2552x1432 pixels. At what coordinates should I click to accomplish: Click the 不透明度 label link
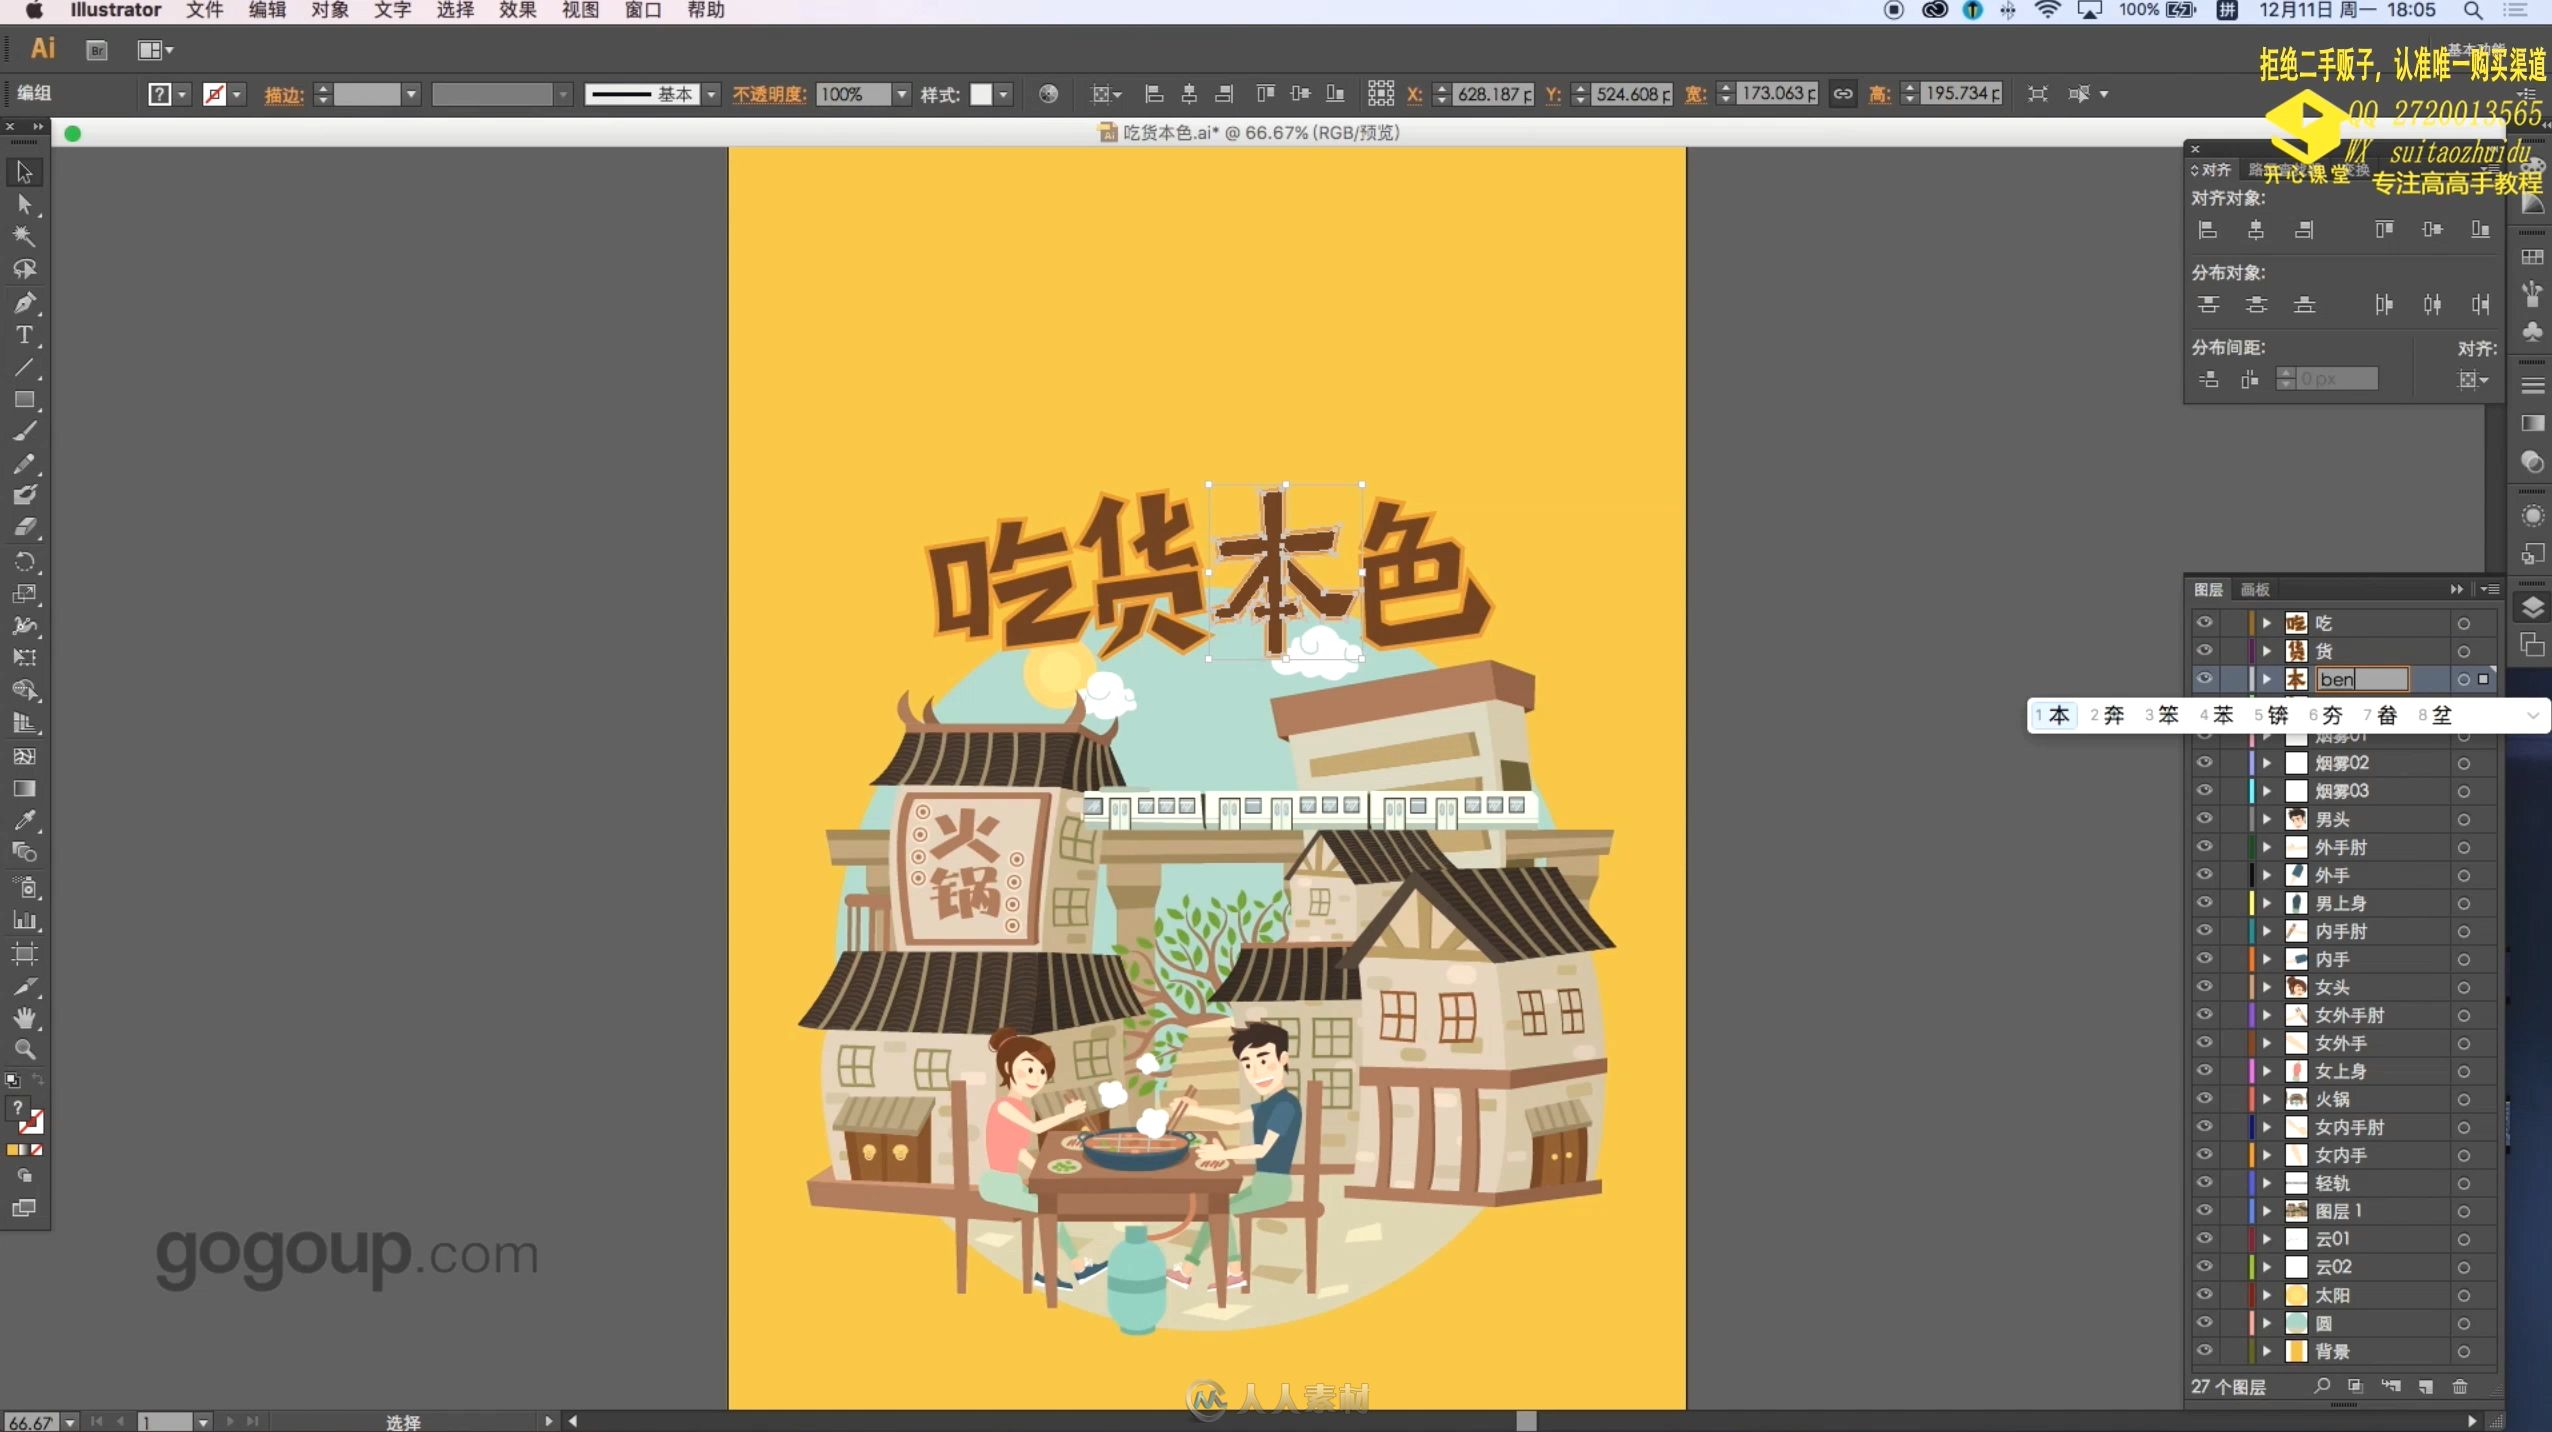(769, 94)
